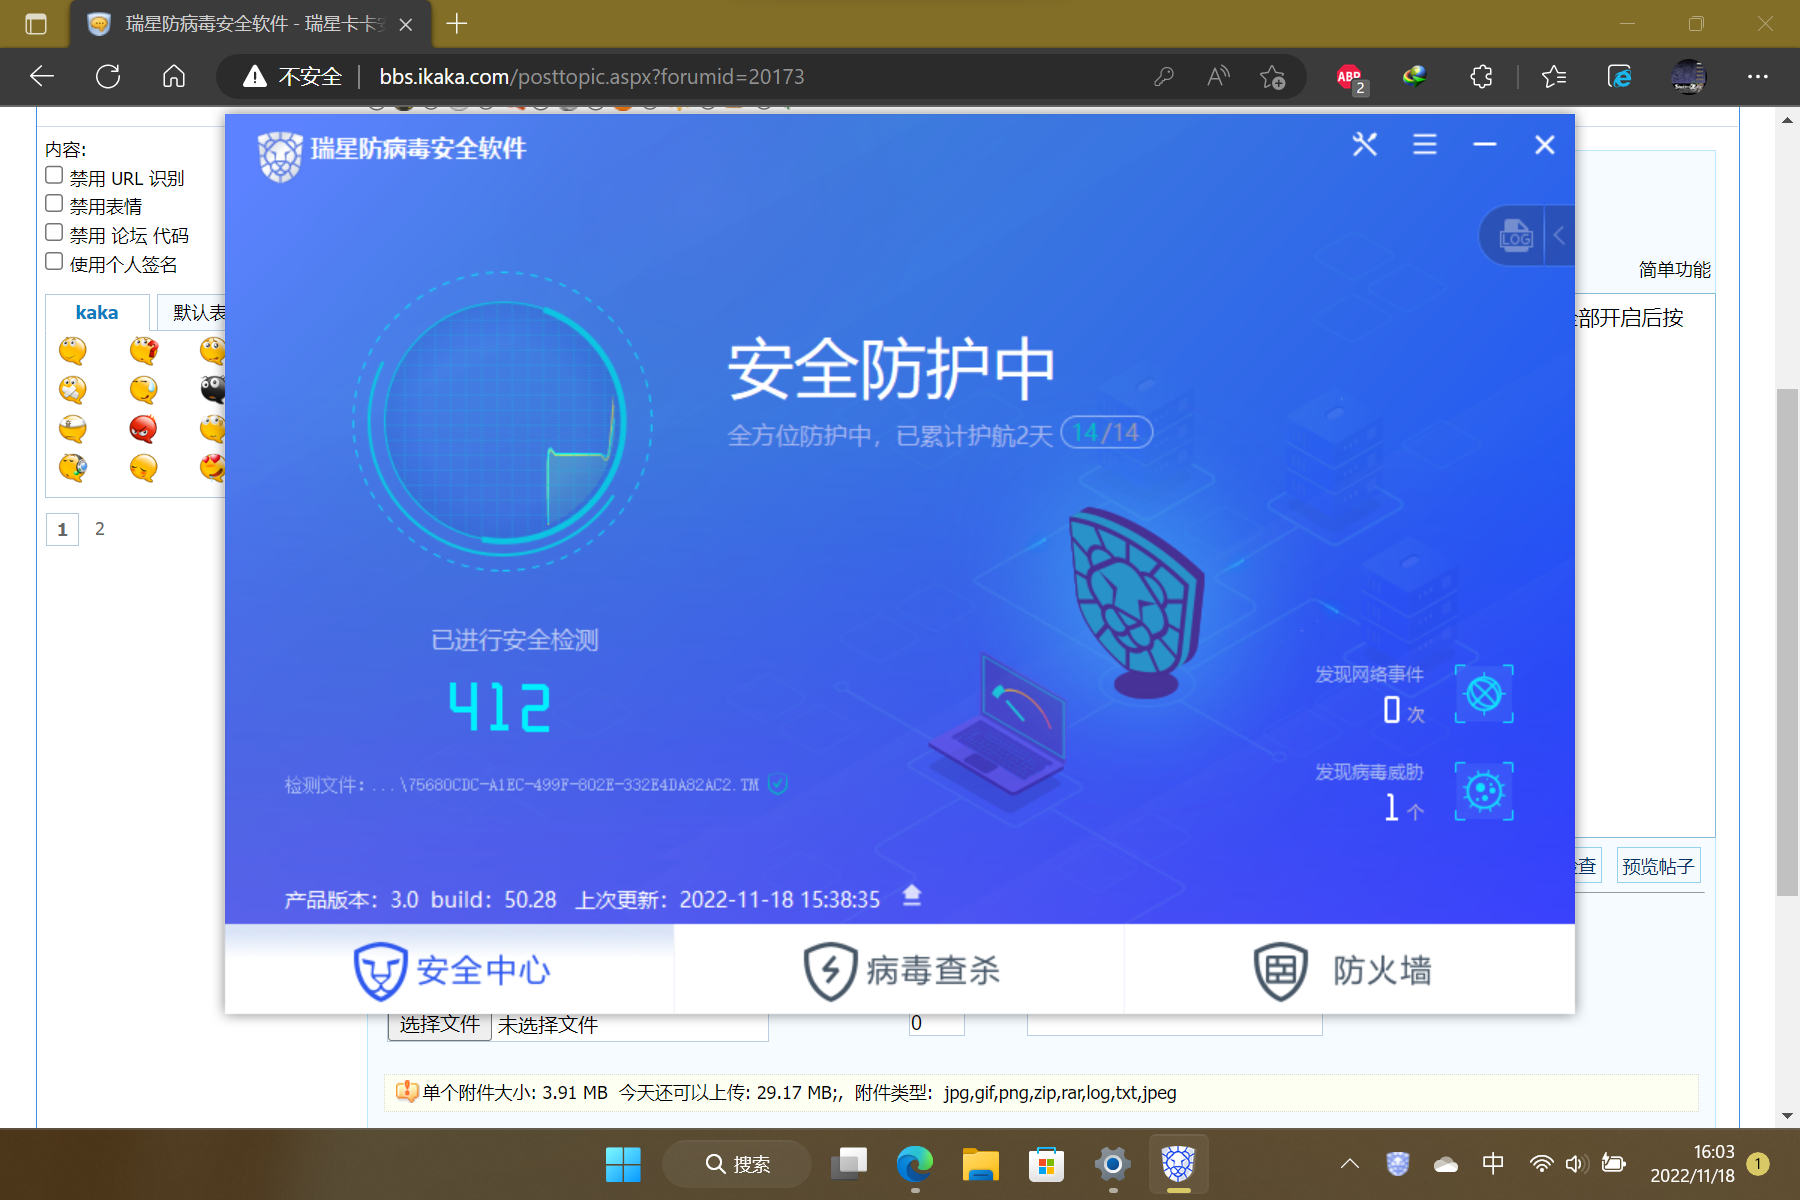Go back in the browser
This screenshot has height=1200, width=1800.
42,76
